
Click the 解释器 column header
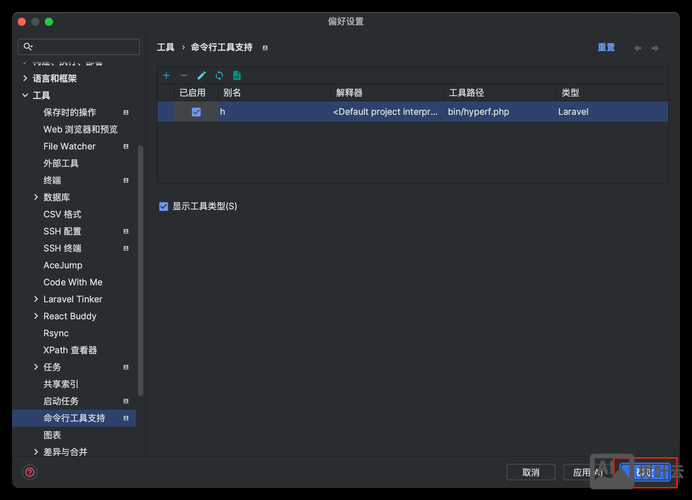point(387,93)
